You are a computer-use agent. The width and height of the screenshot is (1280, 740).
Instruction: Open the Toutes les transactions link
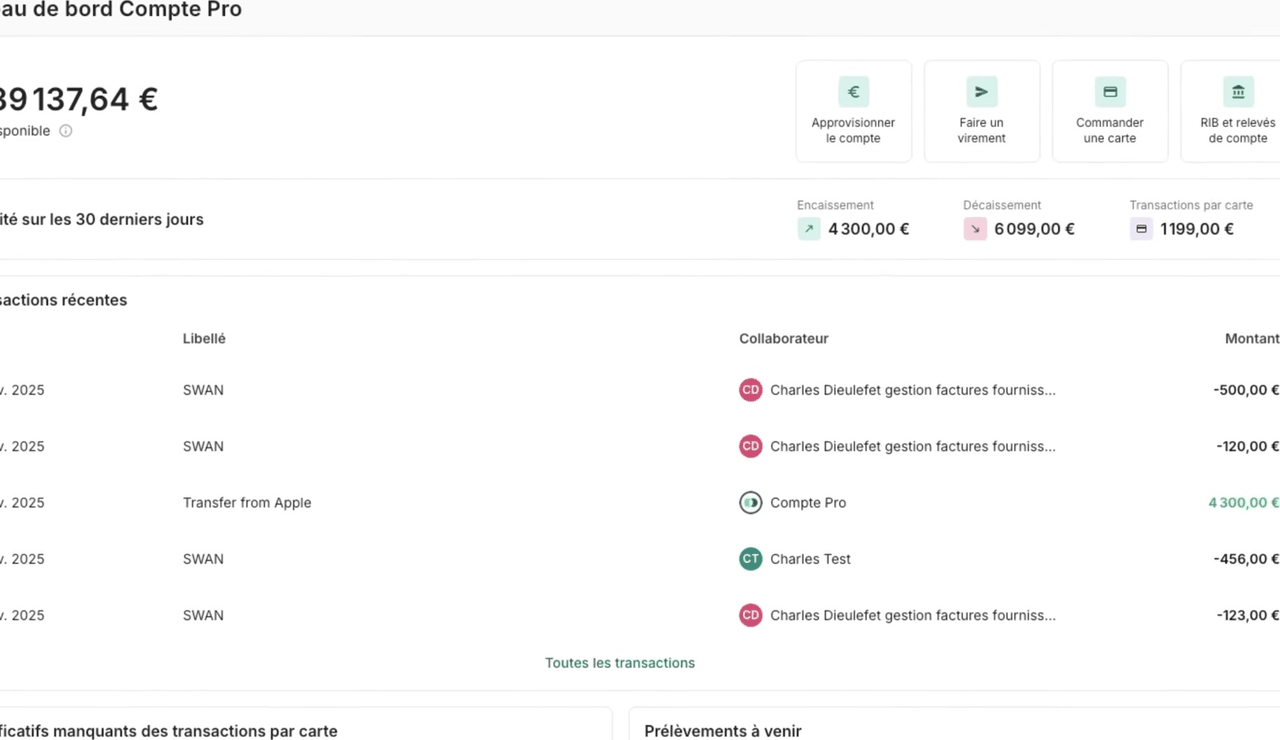click(620, 663)
